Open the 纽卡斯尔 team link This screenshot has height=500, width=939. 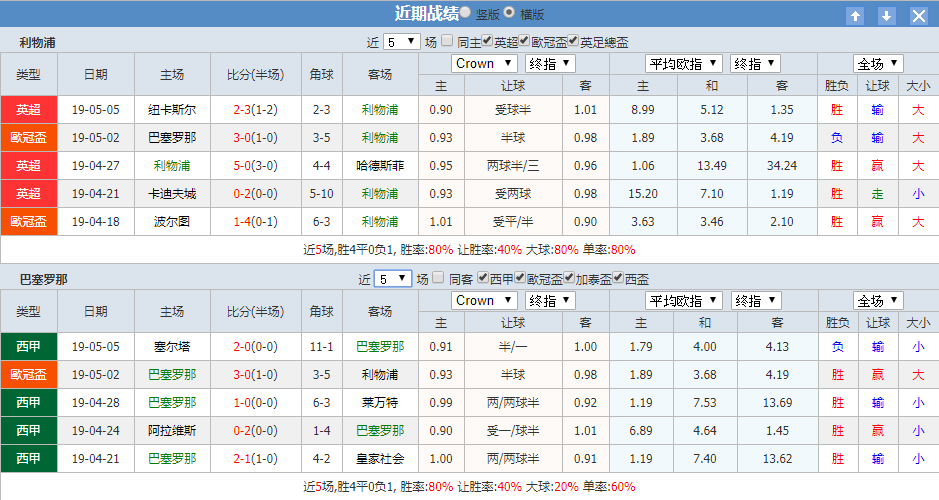tap(172, 109)
